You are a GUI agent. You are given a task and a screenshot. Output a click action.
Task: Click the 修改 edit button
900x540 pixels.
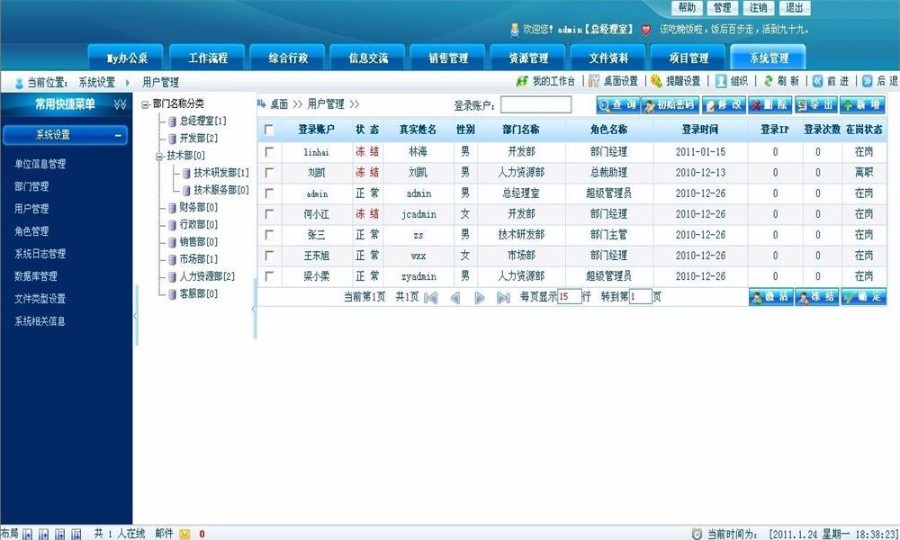[x=724, y=105]
